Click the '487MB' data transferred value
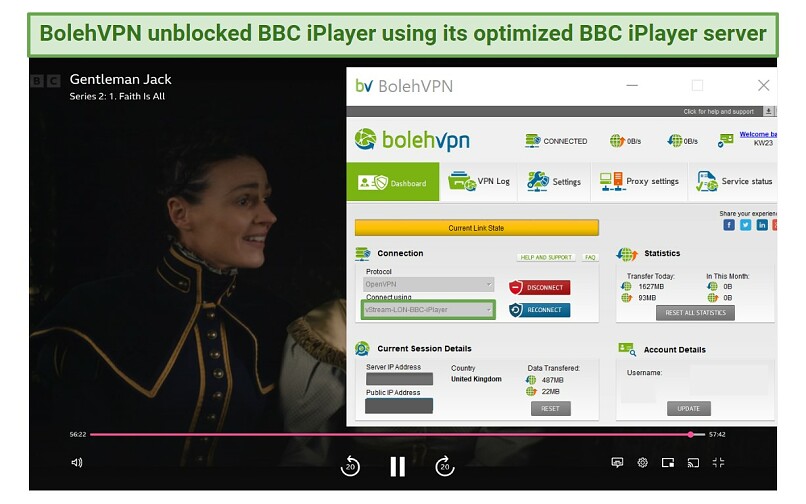 [553, 380]
